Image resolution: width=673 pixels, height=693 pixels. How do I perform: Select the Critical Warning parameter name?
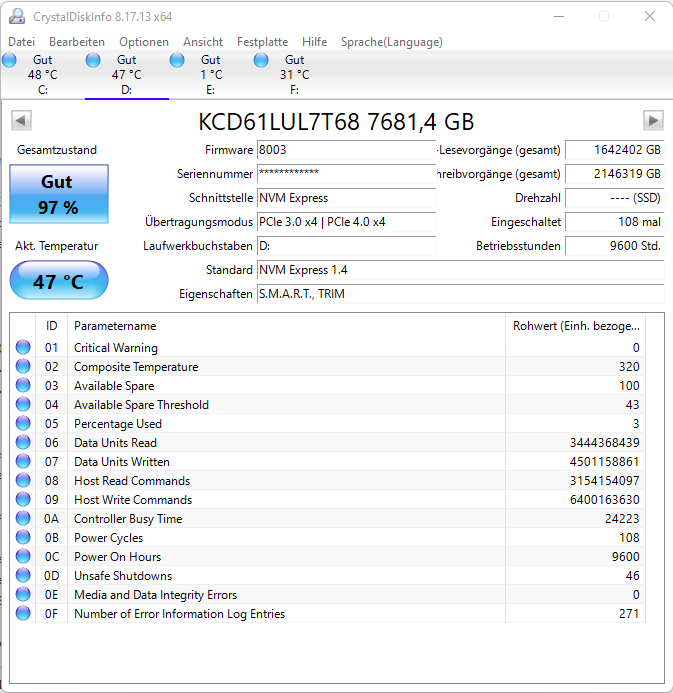click(116, 348)
